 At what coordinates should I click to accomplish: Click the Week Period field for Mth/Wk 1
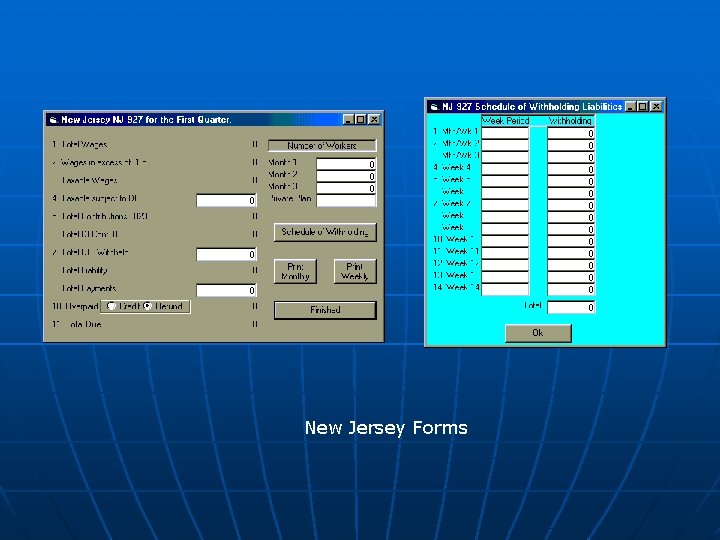[505, 133]
